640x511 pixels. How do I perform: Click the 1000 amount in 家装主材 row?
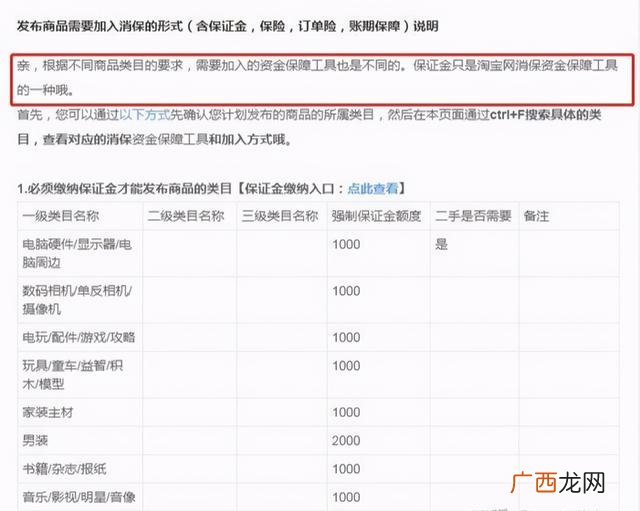(x=346, y=412)
